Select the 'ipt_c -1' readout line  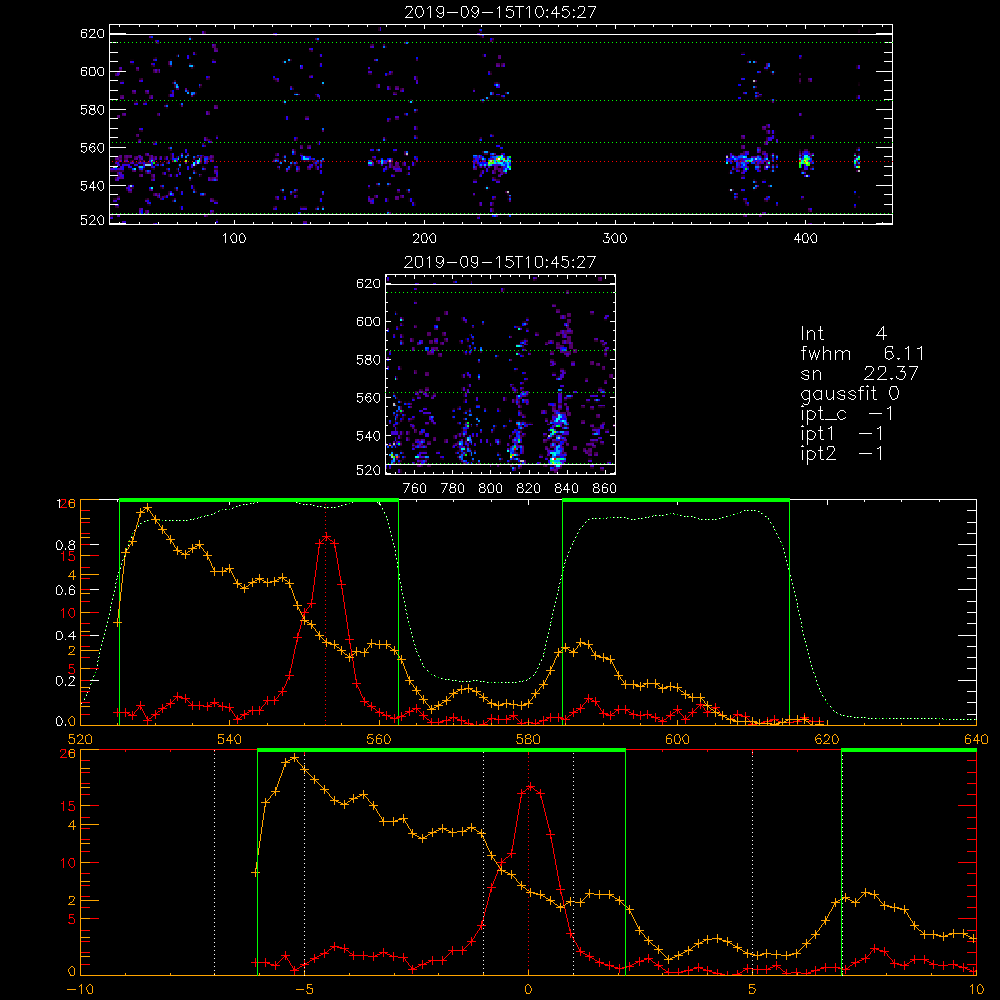(x=847, y=414)
